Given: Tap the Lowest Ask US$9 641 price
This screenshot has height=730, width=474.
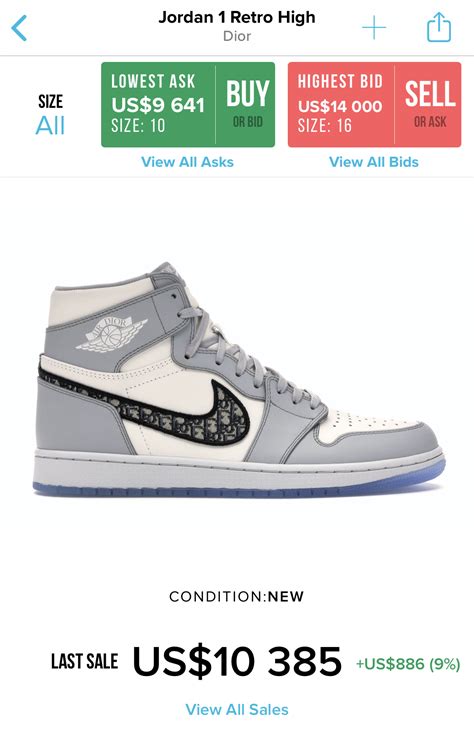Looking at the screenshot, I should point(158,105).
